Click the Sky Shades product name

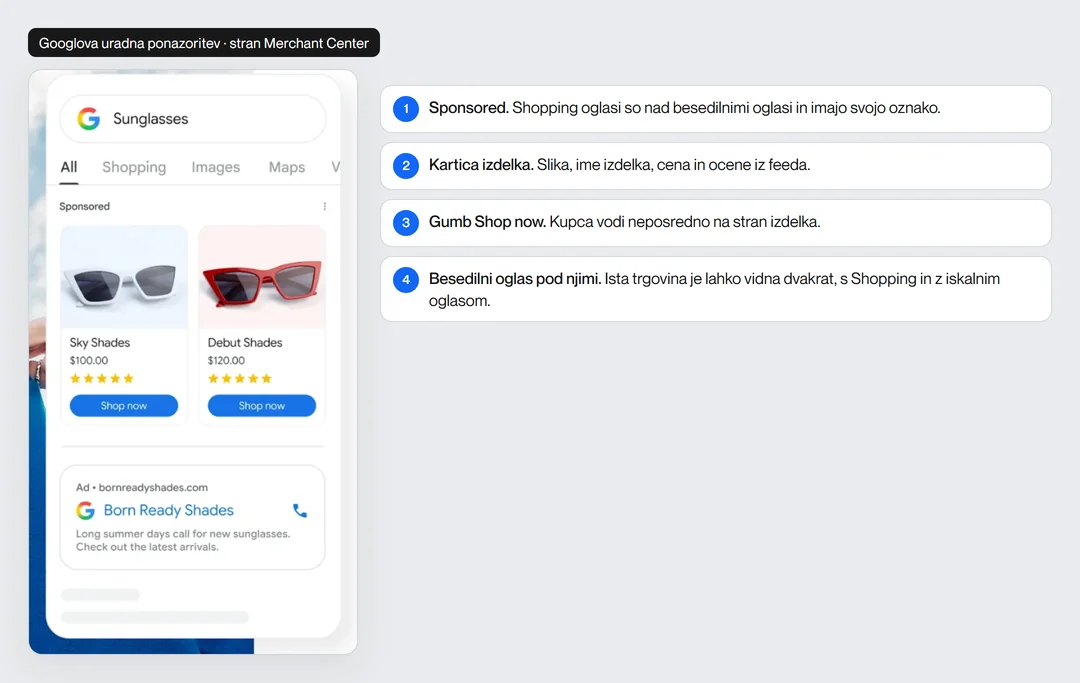[100, 343]
